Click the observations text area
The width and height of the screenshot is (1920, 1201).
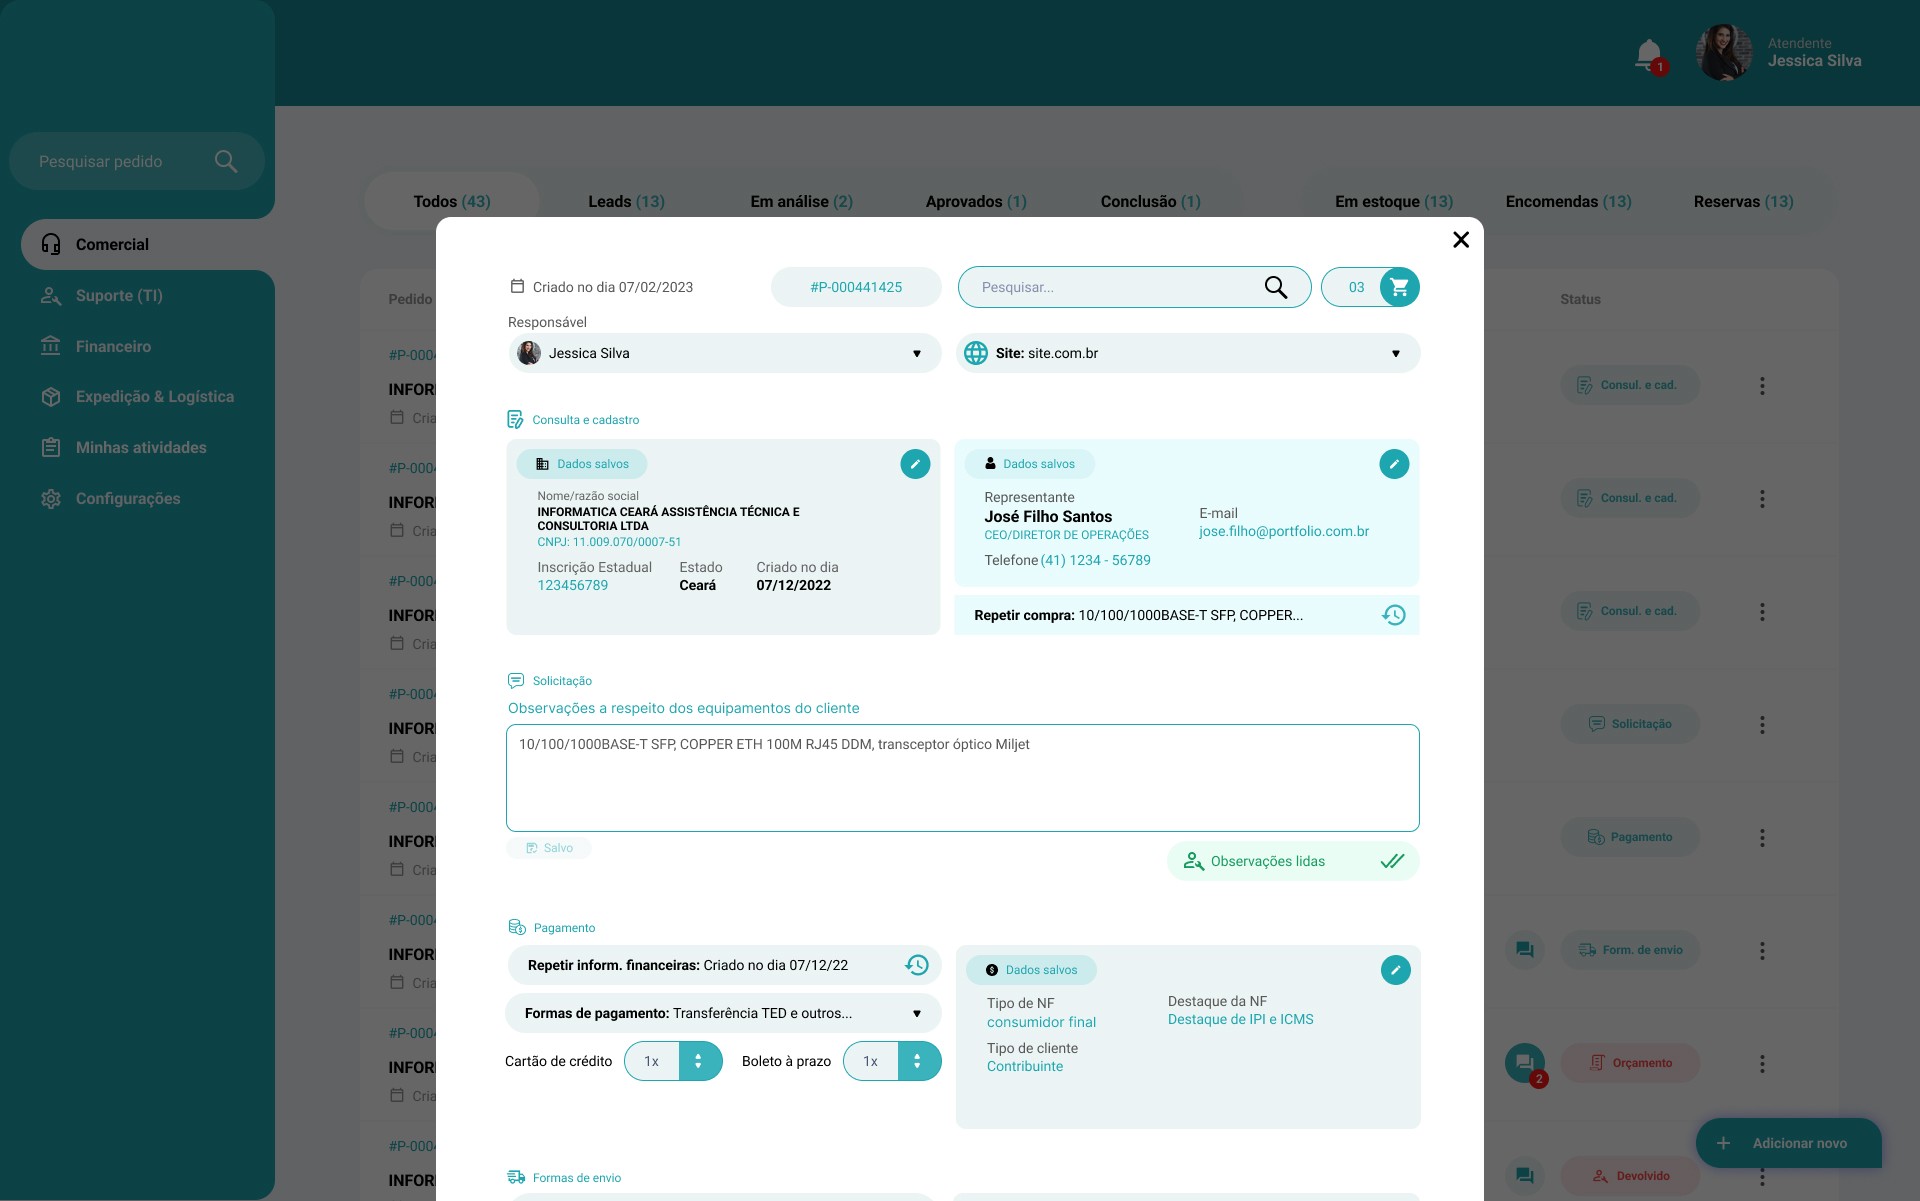point(962,778)
